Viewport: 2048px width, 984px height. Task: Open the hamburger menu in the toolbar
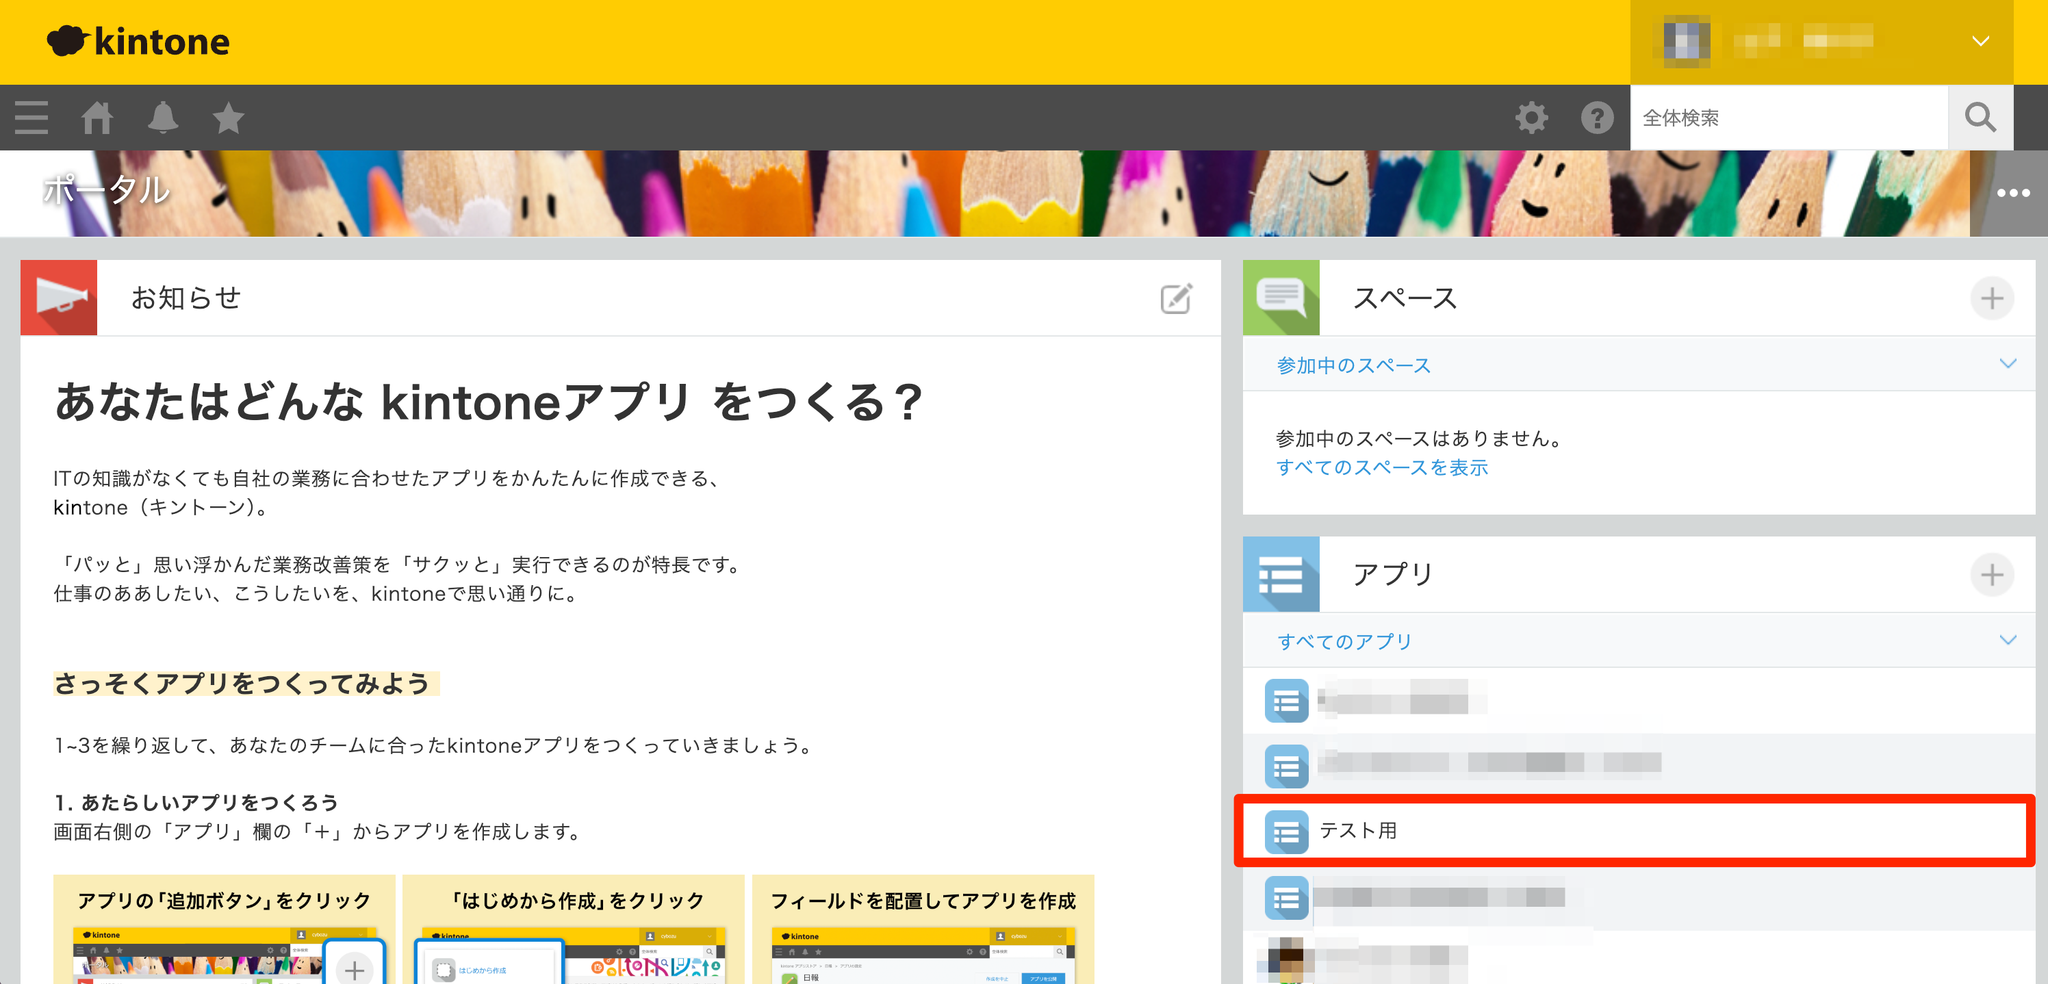click(x=32, y=118)
